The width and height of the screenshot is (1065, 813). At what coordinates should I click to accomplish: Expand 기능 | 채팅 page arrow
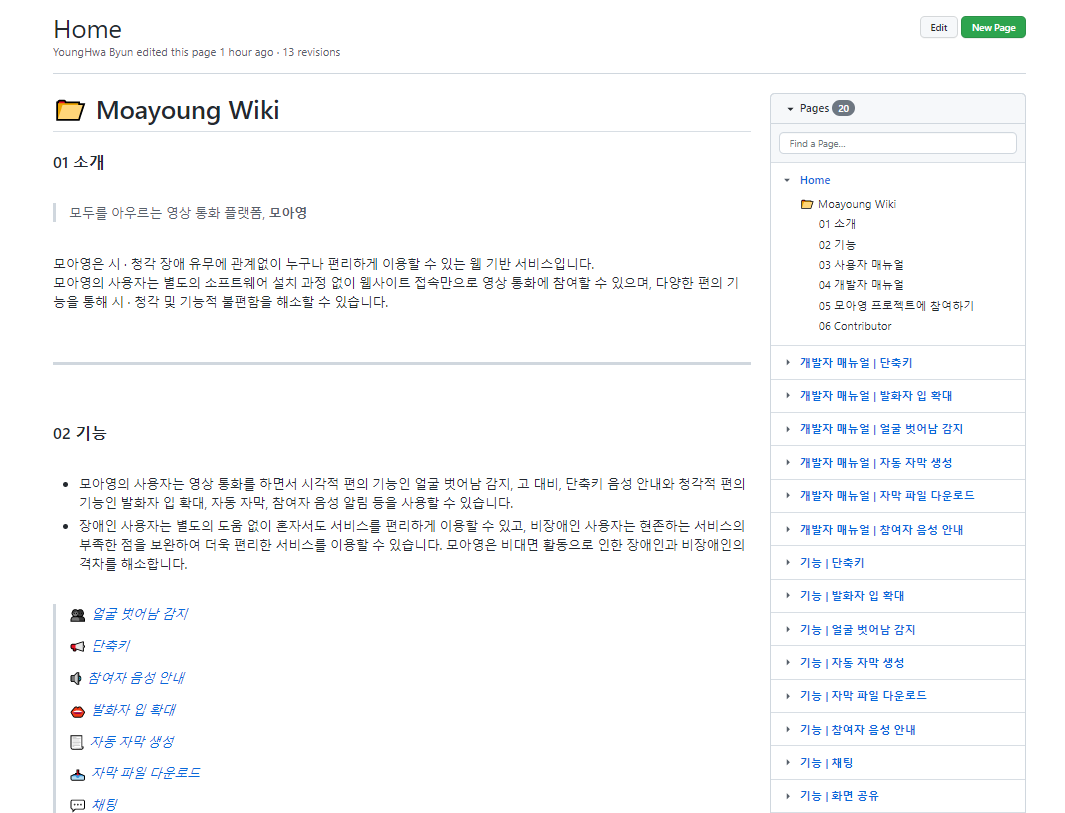tap(788, 763)
